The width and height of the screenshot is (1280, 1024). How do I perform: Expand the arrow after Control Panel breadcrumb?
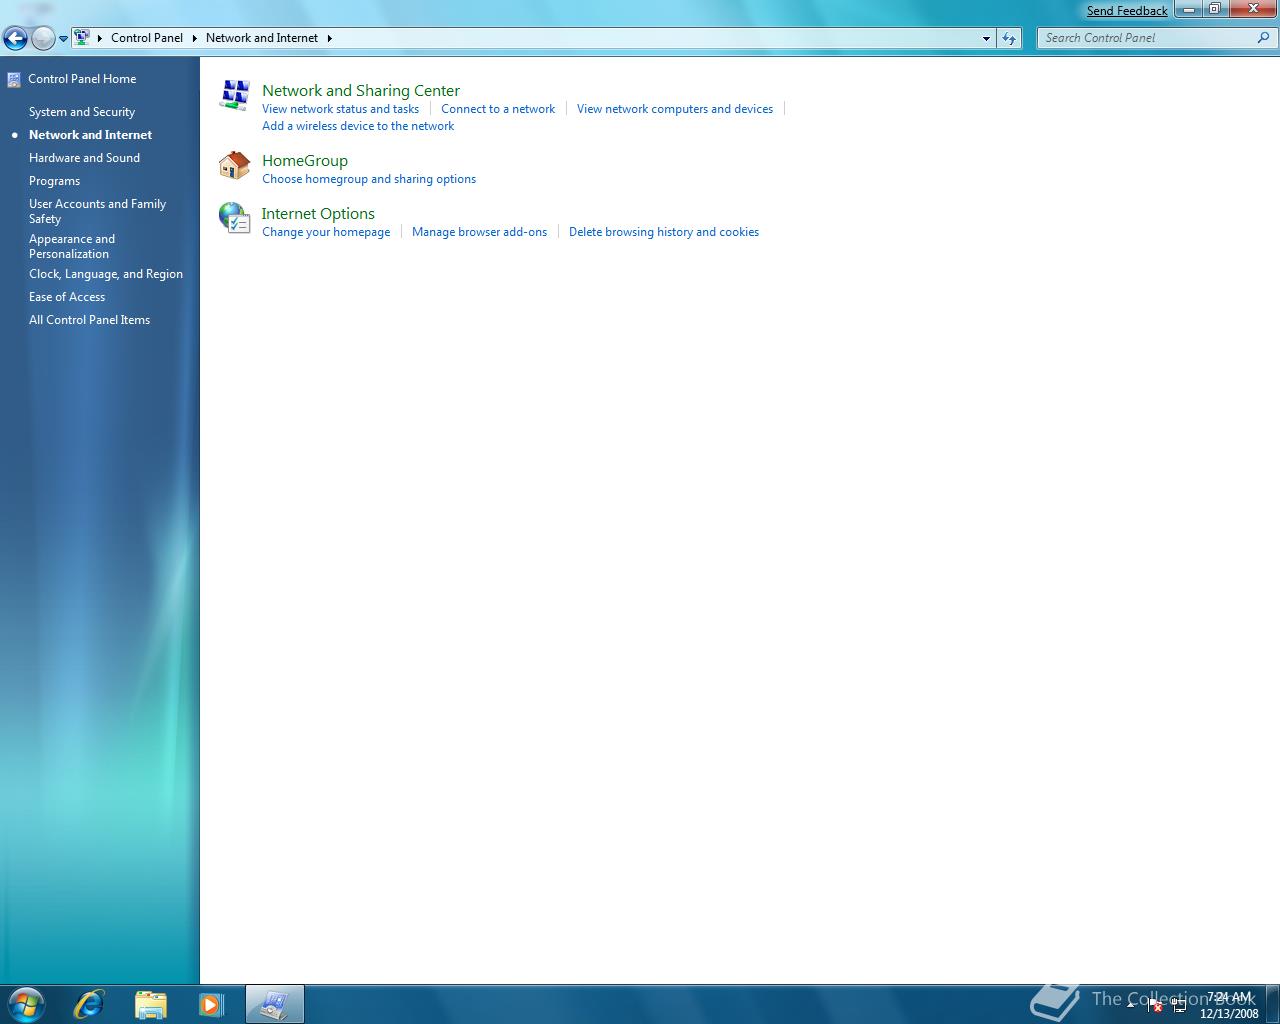pyautogui.click(x=194, y=38)
